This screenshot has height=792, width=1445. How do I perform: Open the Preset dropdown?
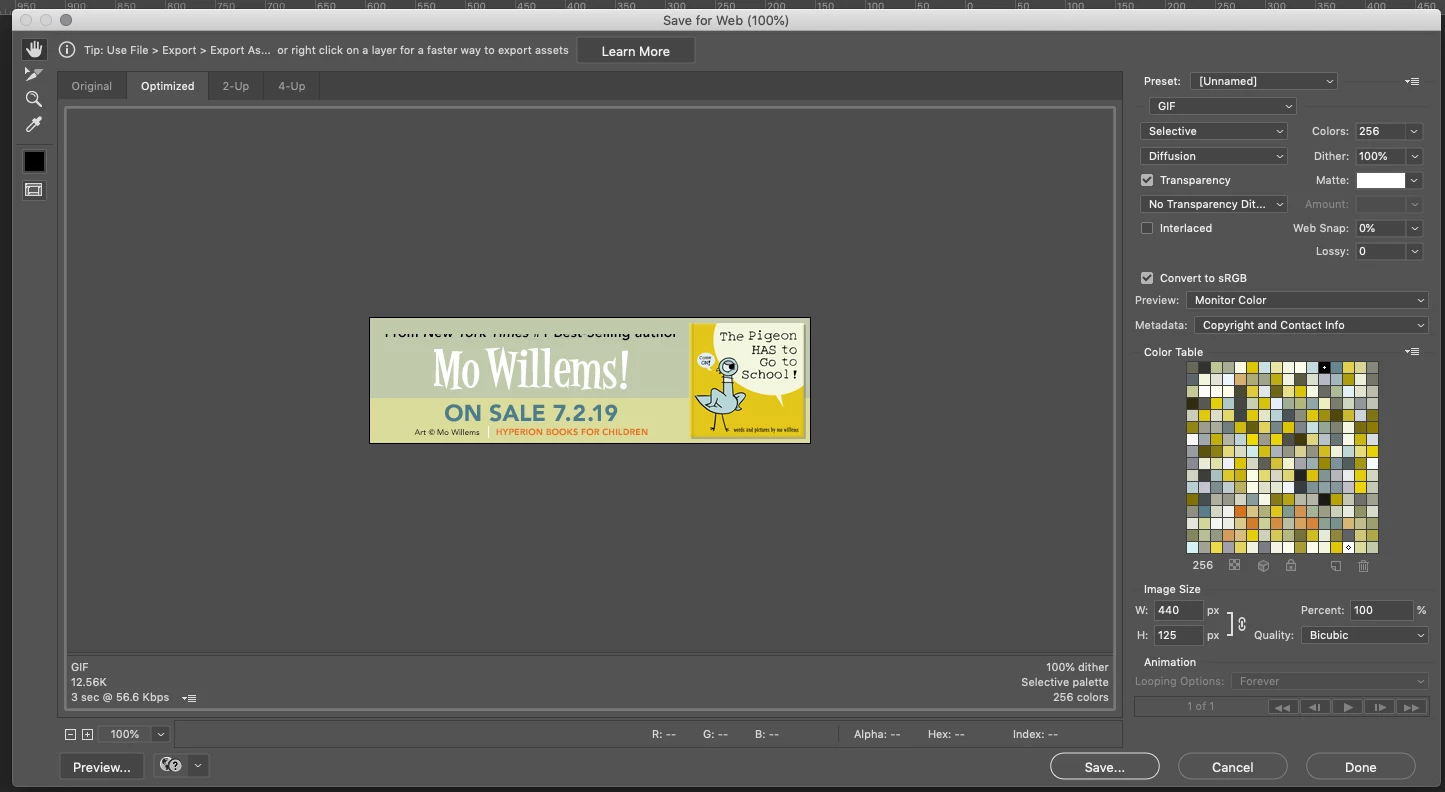[1264, 81]
